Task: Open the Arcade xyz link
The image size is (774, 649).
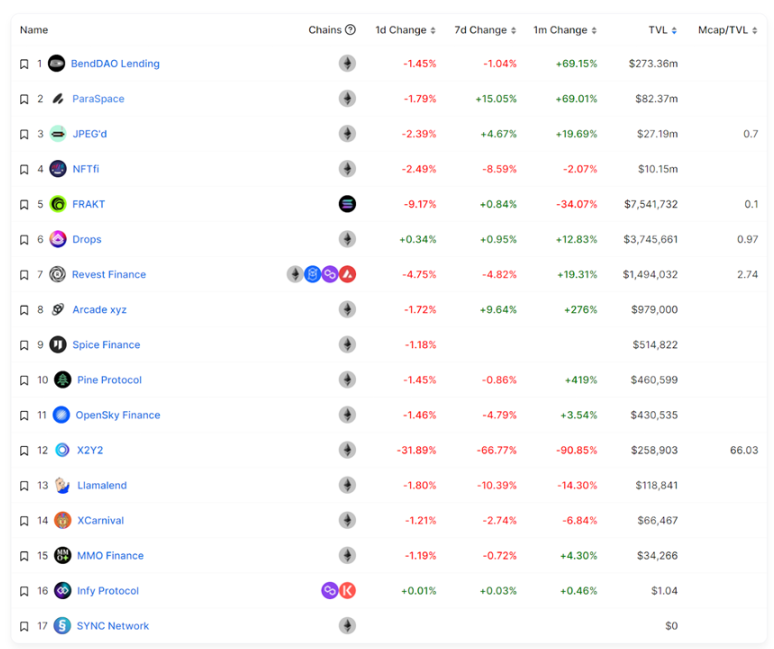Action: click(x=99, y=309)
